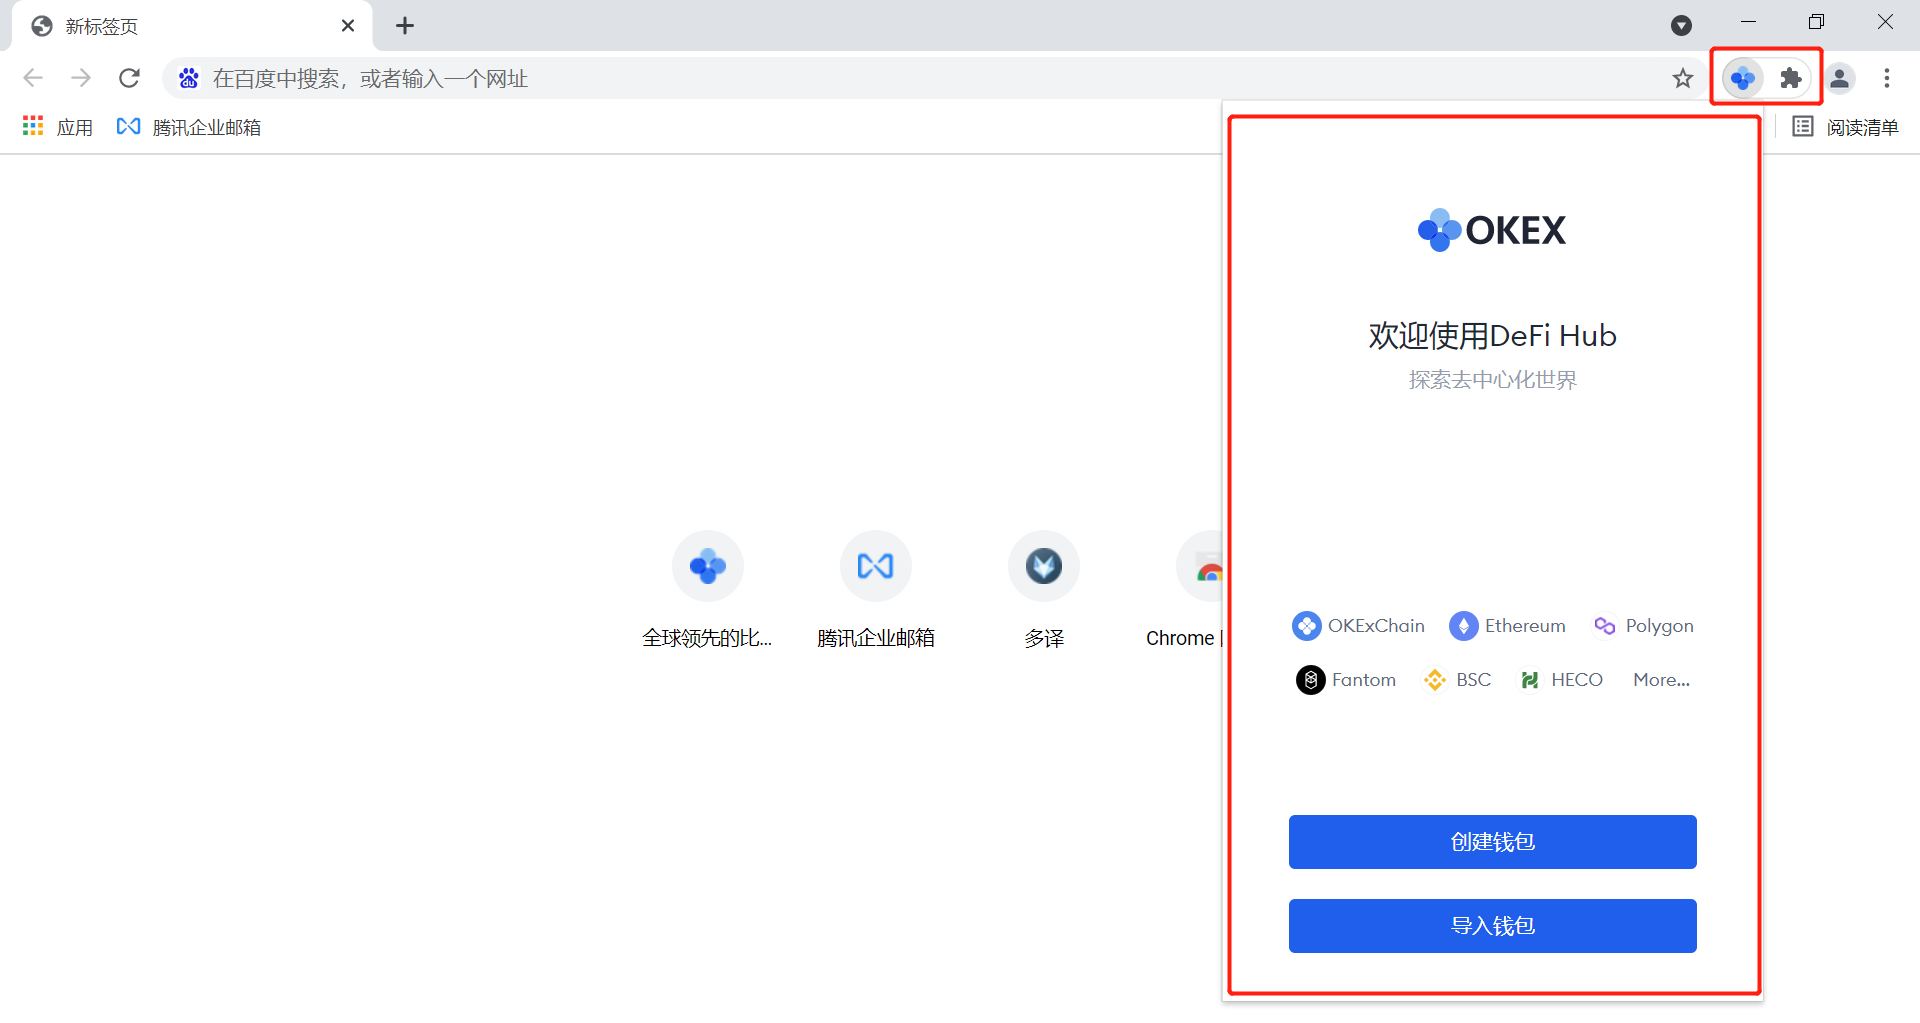Image resolution: width=1920 pixels, height=1023 pixels.
Task: Open the 腾讯企业邮箱 shortcut thumbnail
Action: (x=875, y=565)
